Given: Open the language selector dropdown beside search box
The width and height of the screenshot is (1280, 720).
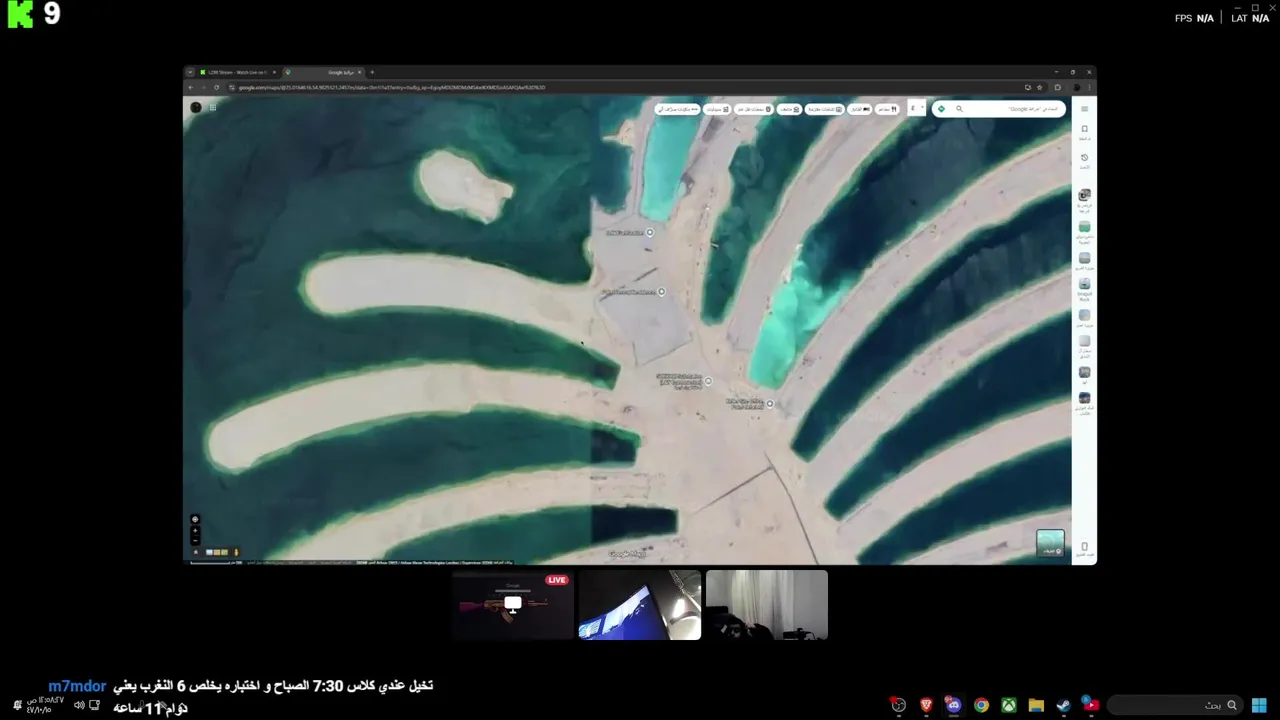Looking at the screenshot, I should tap(917, 108).
